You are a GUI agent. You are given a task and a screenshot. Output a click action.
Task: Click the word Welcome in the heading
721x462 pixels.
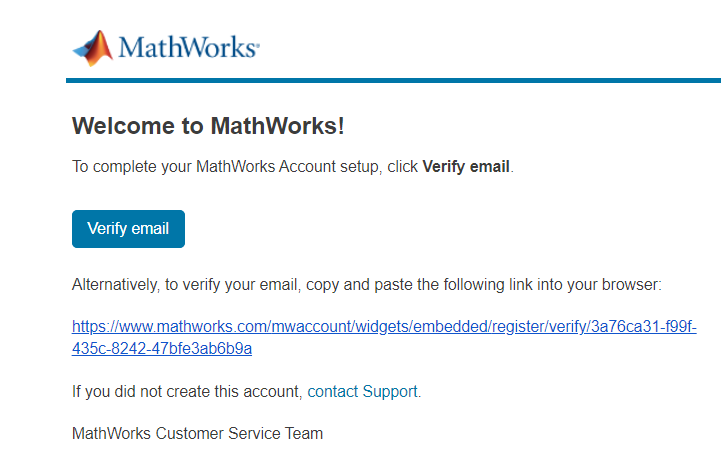pos(123,126)
